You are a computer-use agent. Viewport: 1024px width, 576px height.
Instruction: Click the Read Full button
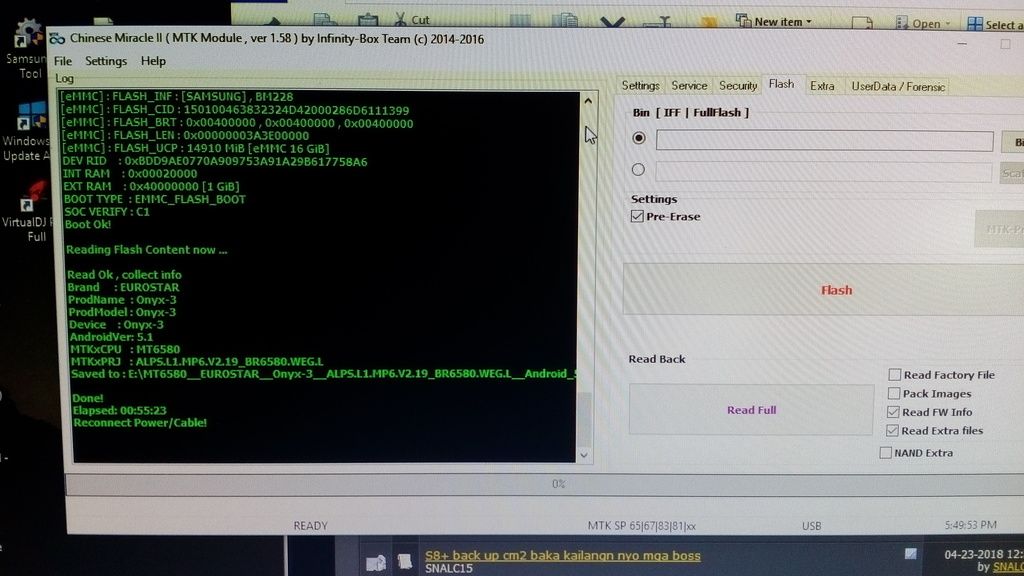(751, 410)
